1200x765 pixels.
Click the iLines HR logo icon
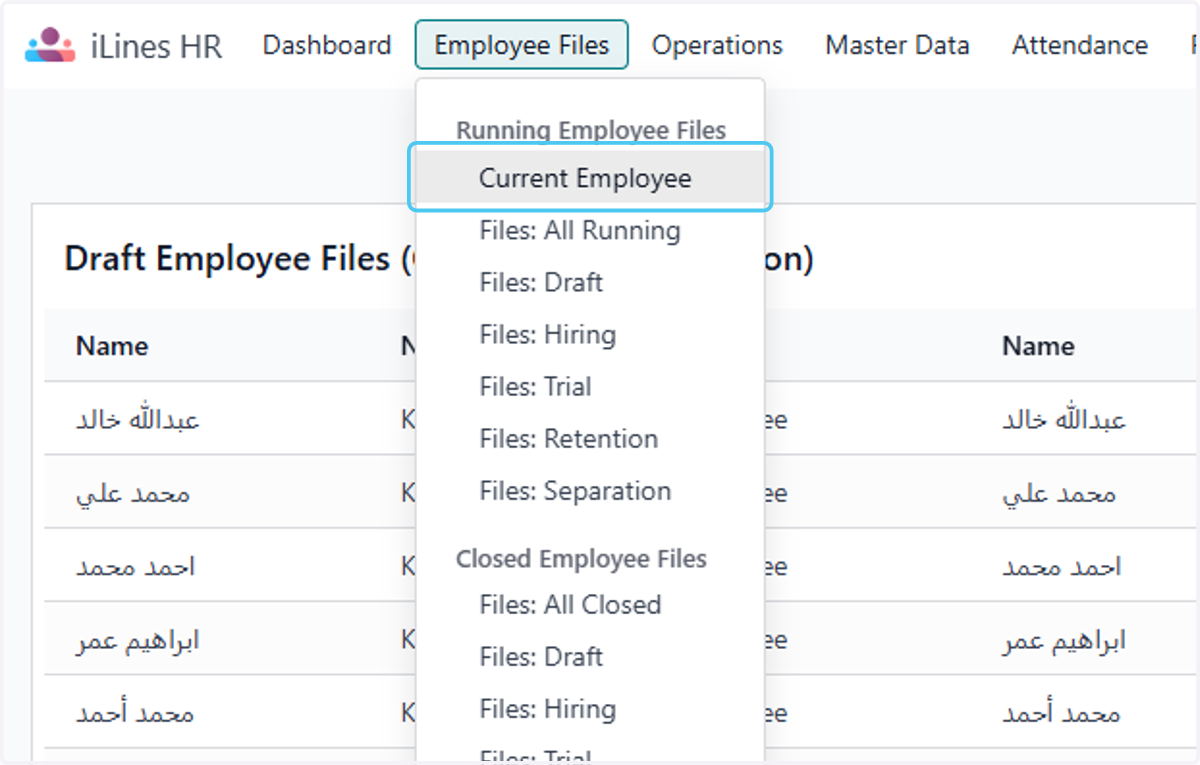pos(50,45)
